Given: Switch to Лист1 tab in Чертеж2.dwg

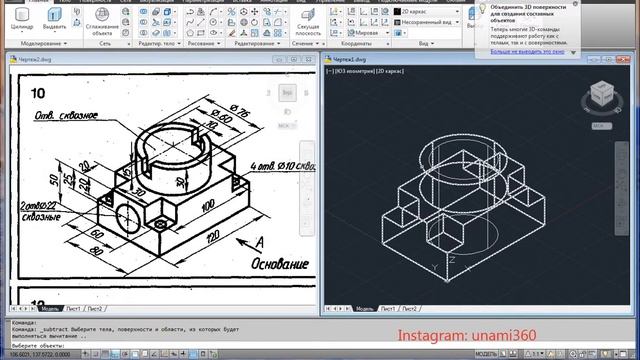Looking at the screenshot, I should (73, 309).
